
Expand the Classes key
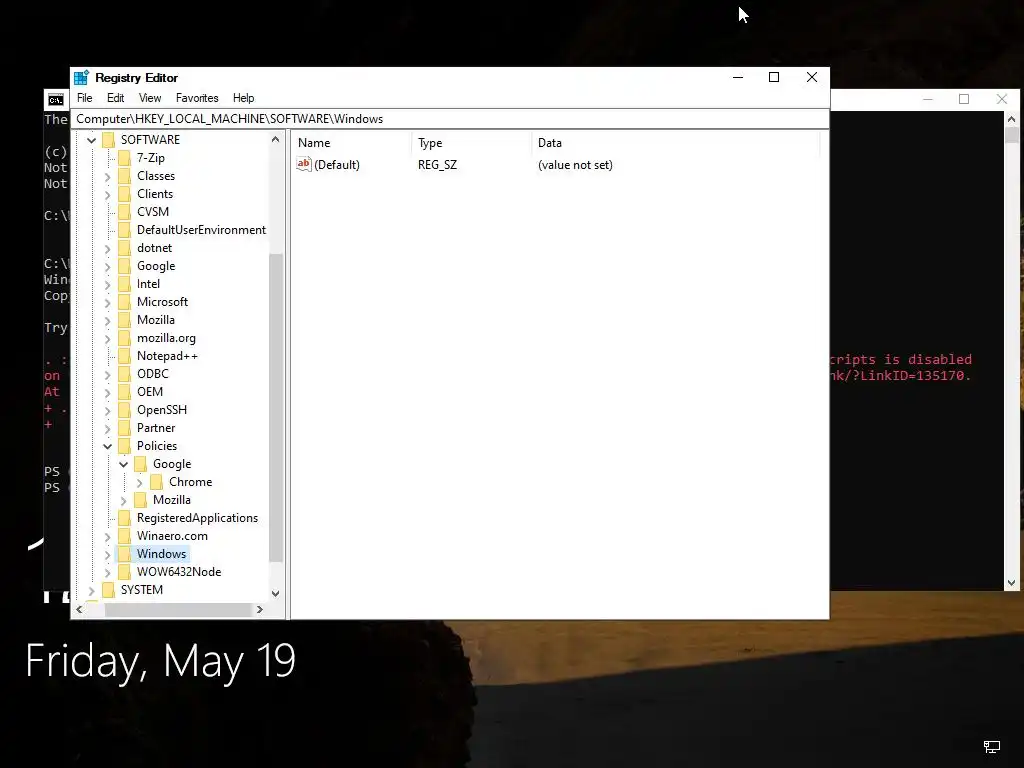(x=108, y=176)
